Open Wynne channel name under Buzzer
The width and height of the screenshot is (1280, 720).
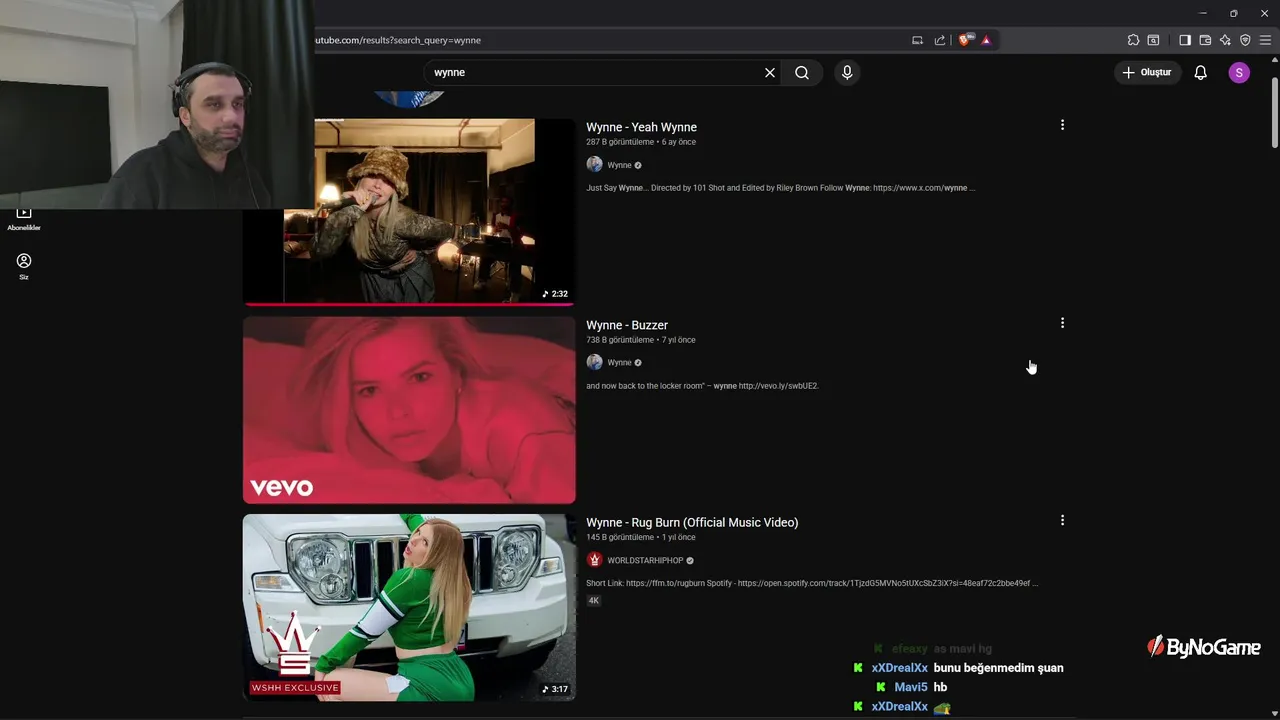619,363
